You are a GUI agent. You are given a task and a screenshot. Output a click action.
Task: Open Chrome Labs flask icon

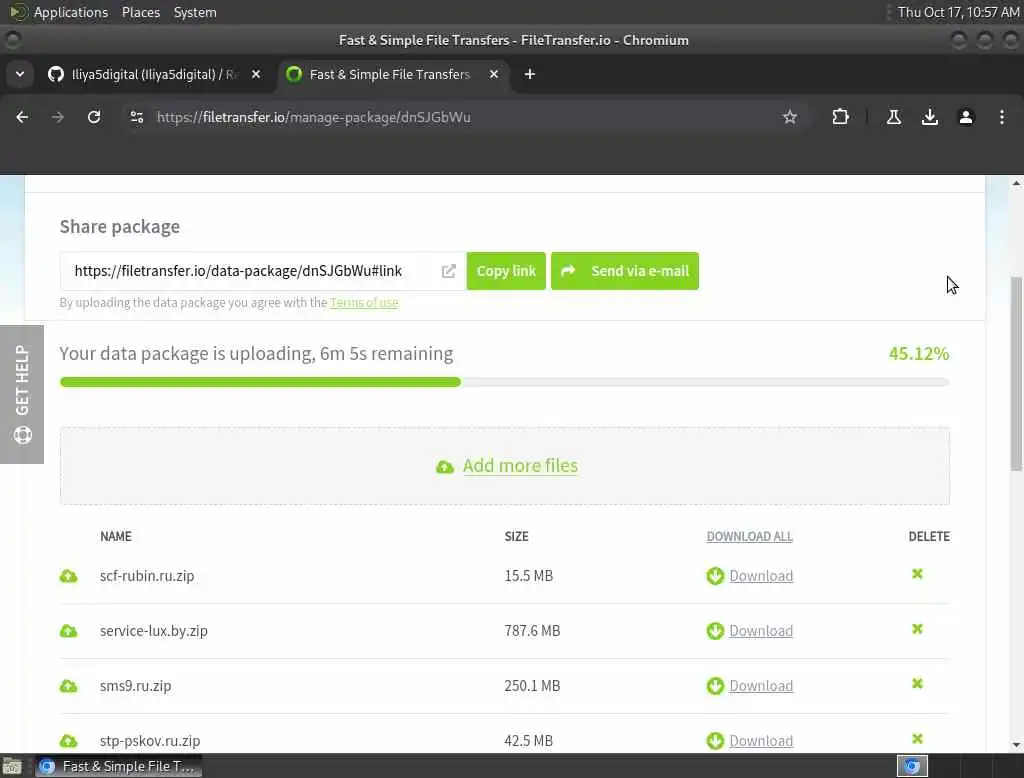point(893,117)
